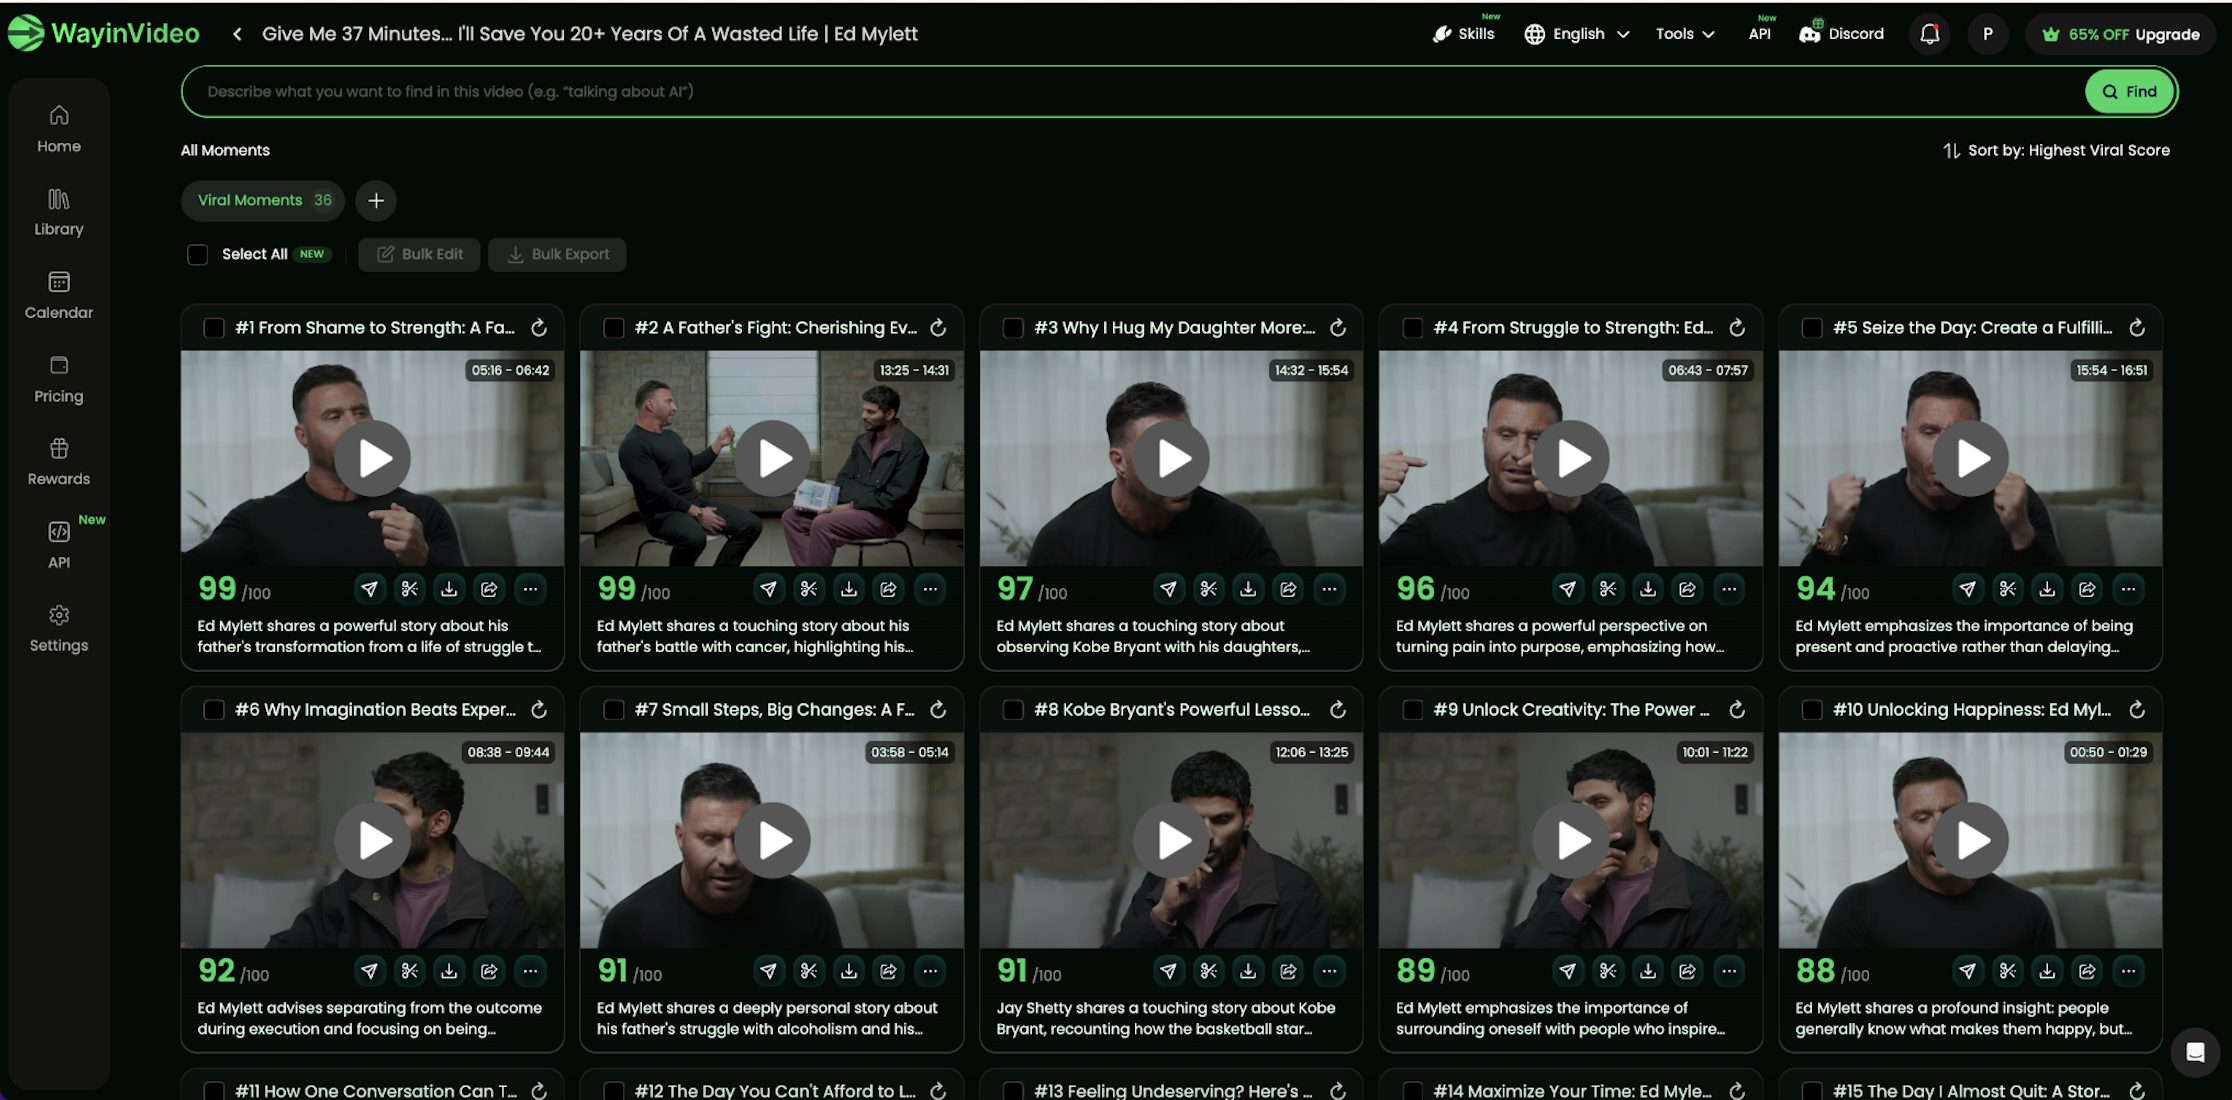Screen dimensions: 2232x1100
Task: Select clip #2 A Father's Fight checkbox
Action: (x=614, y=328)
